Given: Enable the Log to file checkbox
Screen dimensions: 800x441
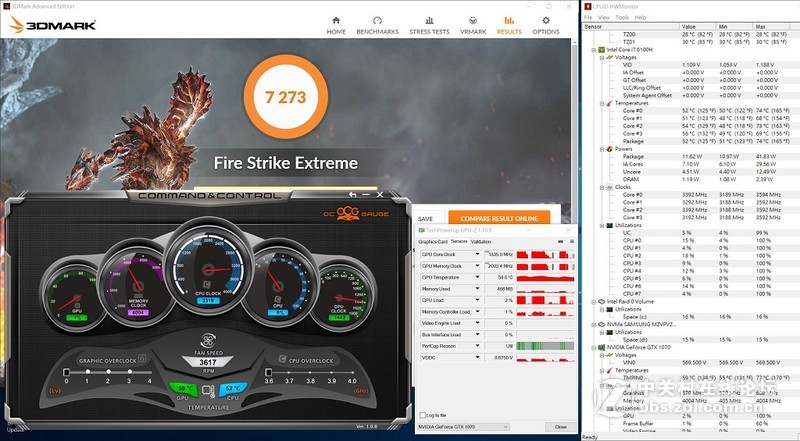Looking at the screenshot, I should click(x=422, y=415).
